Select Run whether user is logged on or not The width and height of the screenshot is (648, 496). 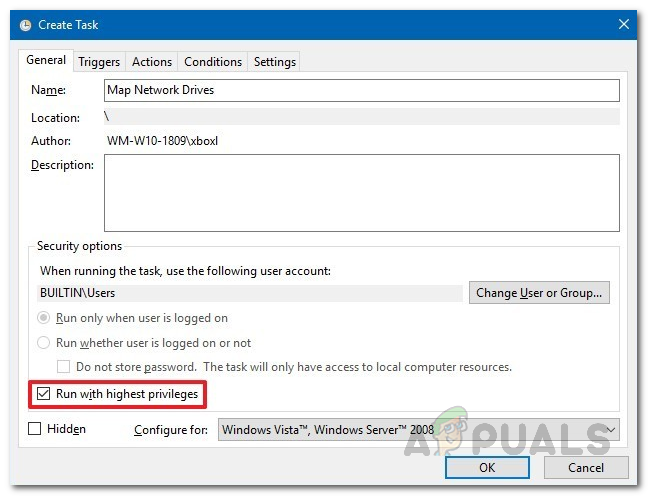point(43,343)
